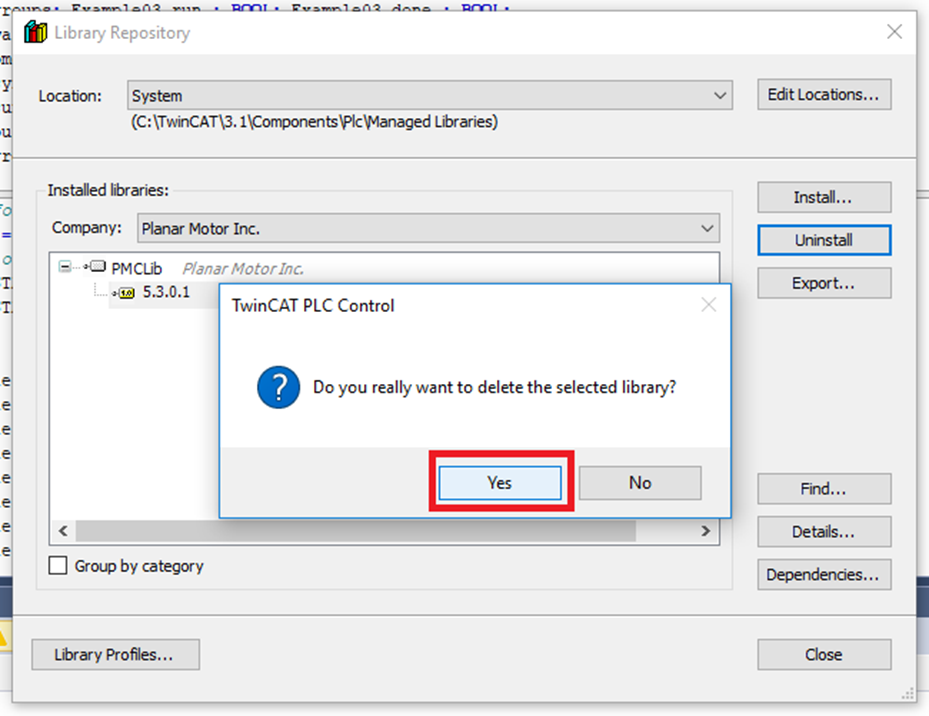This screenshot has height=716, width=929.
Task: Collapse the PMCLib tree node
Action: coord(66,268)
